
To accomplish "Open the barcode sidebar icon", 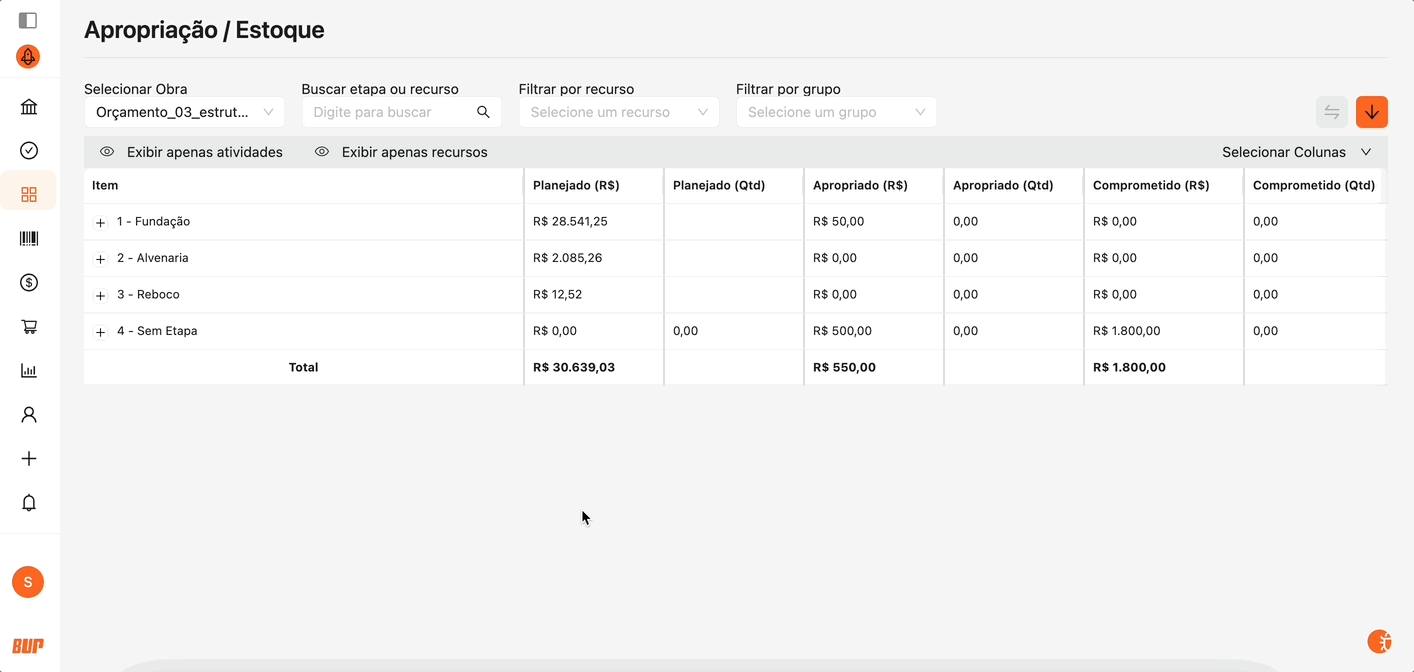I will [x=29, y=238].
